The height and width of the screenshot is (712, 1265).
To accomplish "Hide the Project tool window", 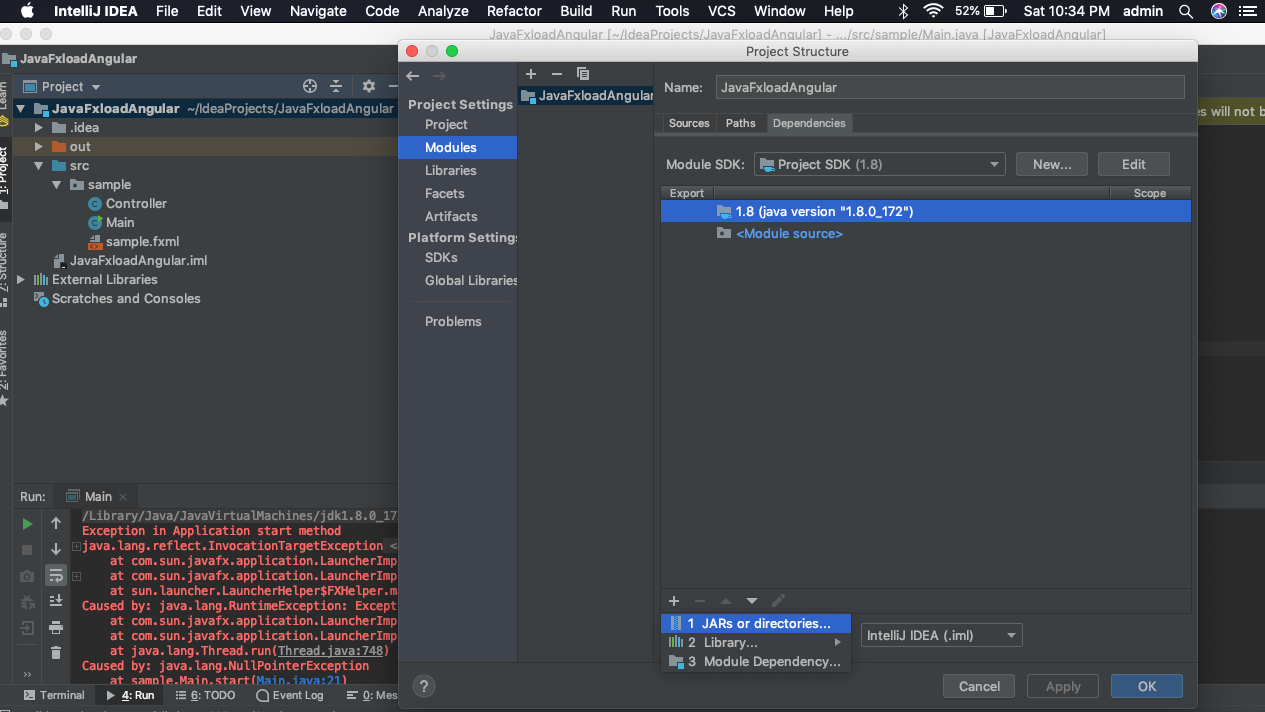I will tap(392, 86).
